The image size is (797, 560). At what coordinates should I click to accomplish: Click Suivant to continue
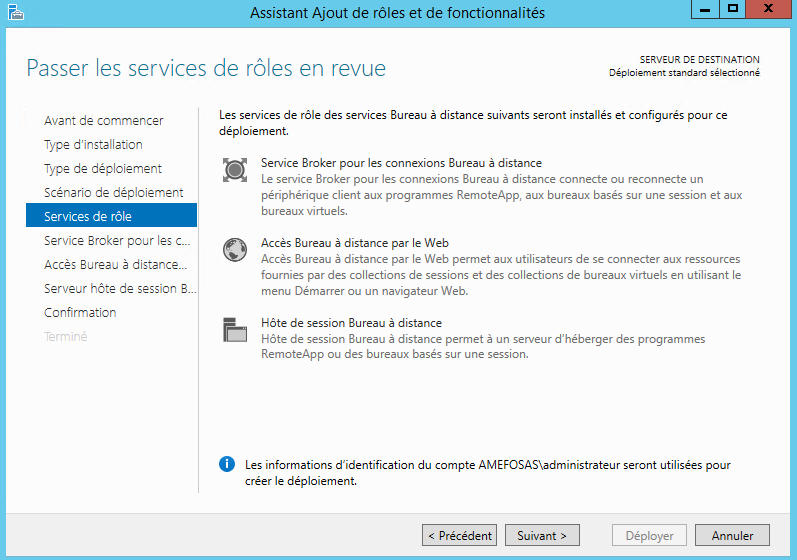tap(542, 535)
